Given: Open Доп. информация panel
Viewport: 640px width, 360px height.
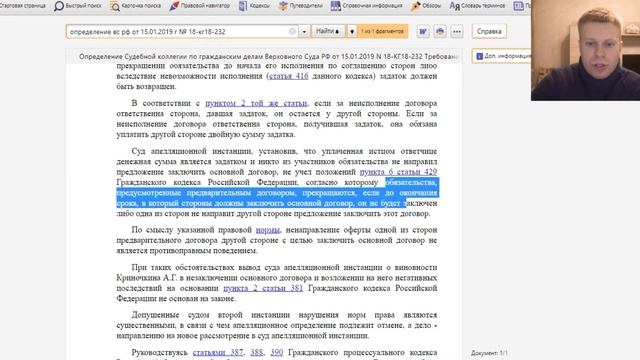Looking at the screenshot, I should coord(503,56).
